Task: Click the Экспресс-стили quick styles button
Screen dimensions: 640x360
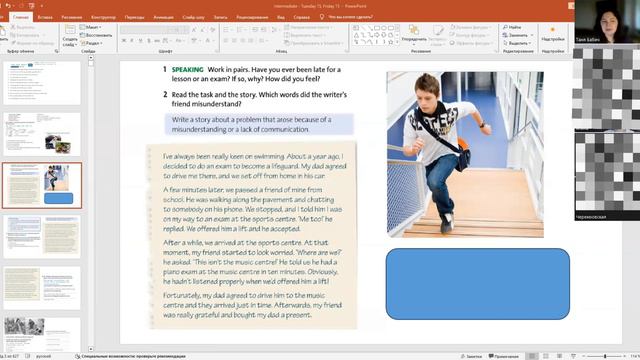Action: pos(438,35)
